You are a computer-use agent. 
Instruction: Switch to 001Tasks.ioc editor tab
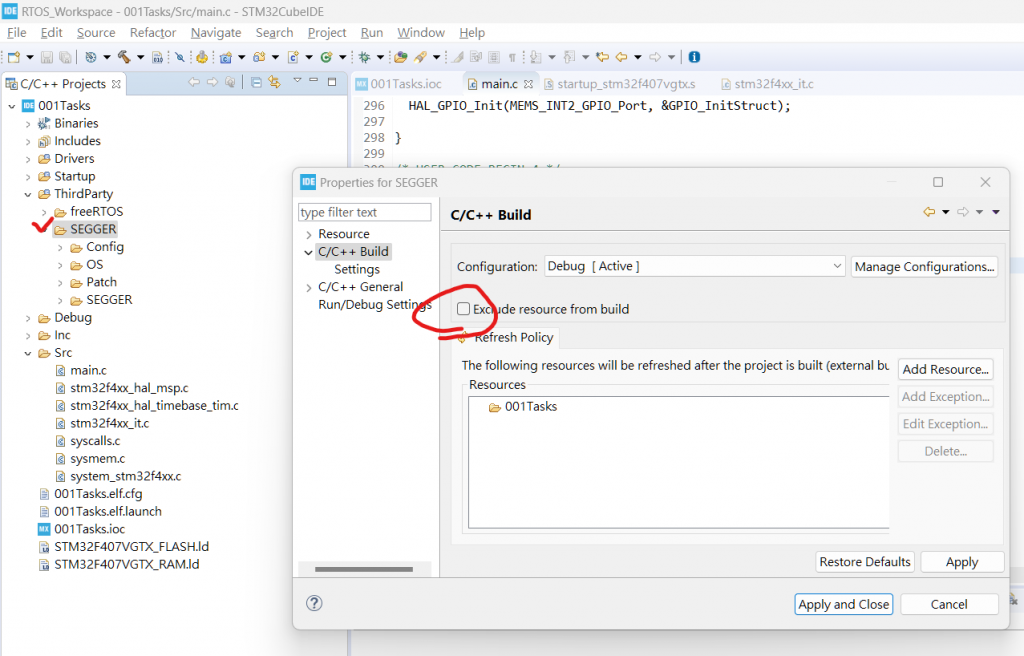[x=399, y=84]
